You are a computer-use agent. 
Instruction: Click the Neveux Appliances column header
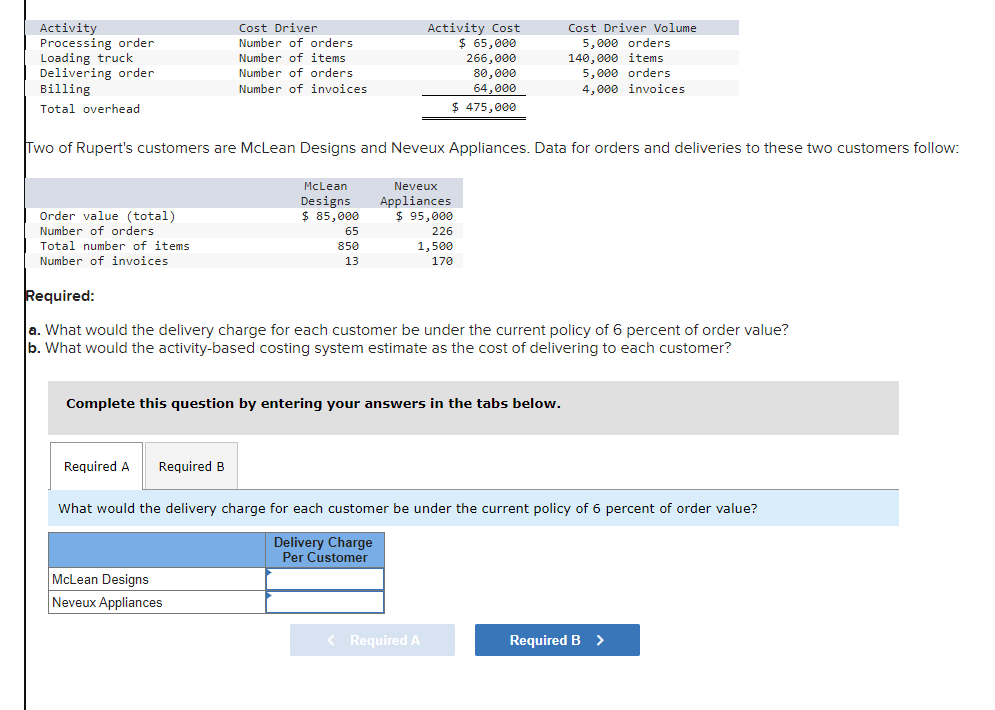416,194
